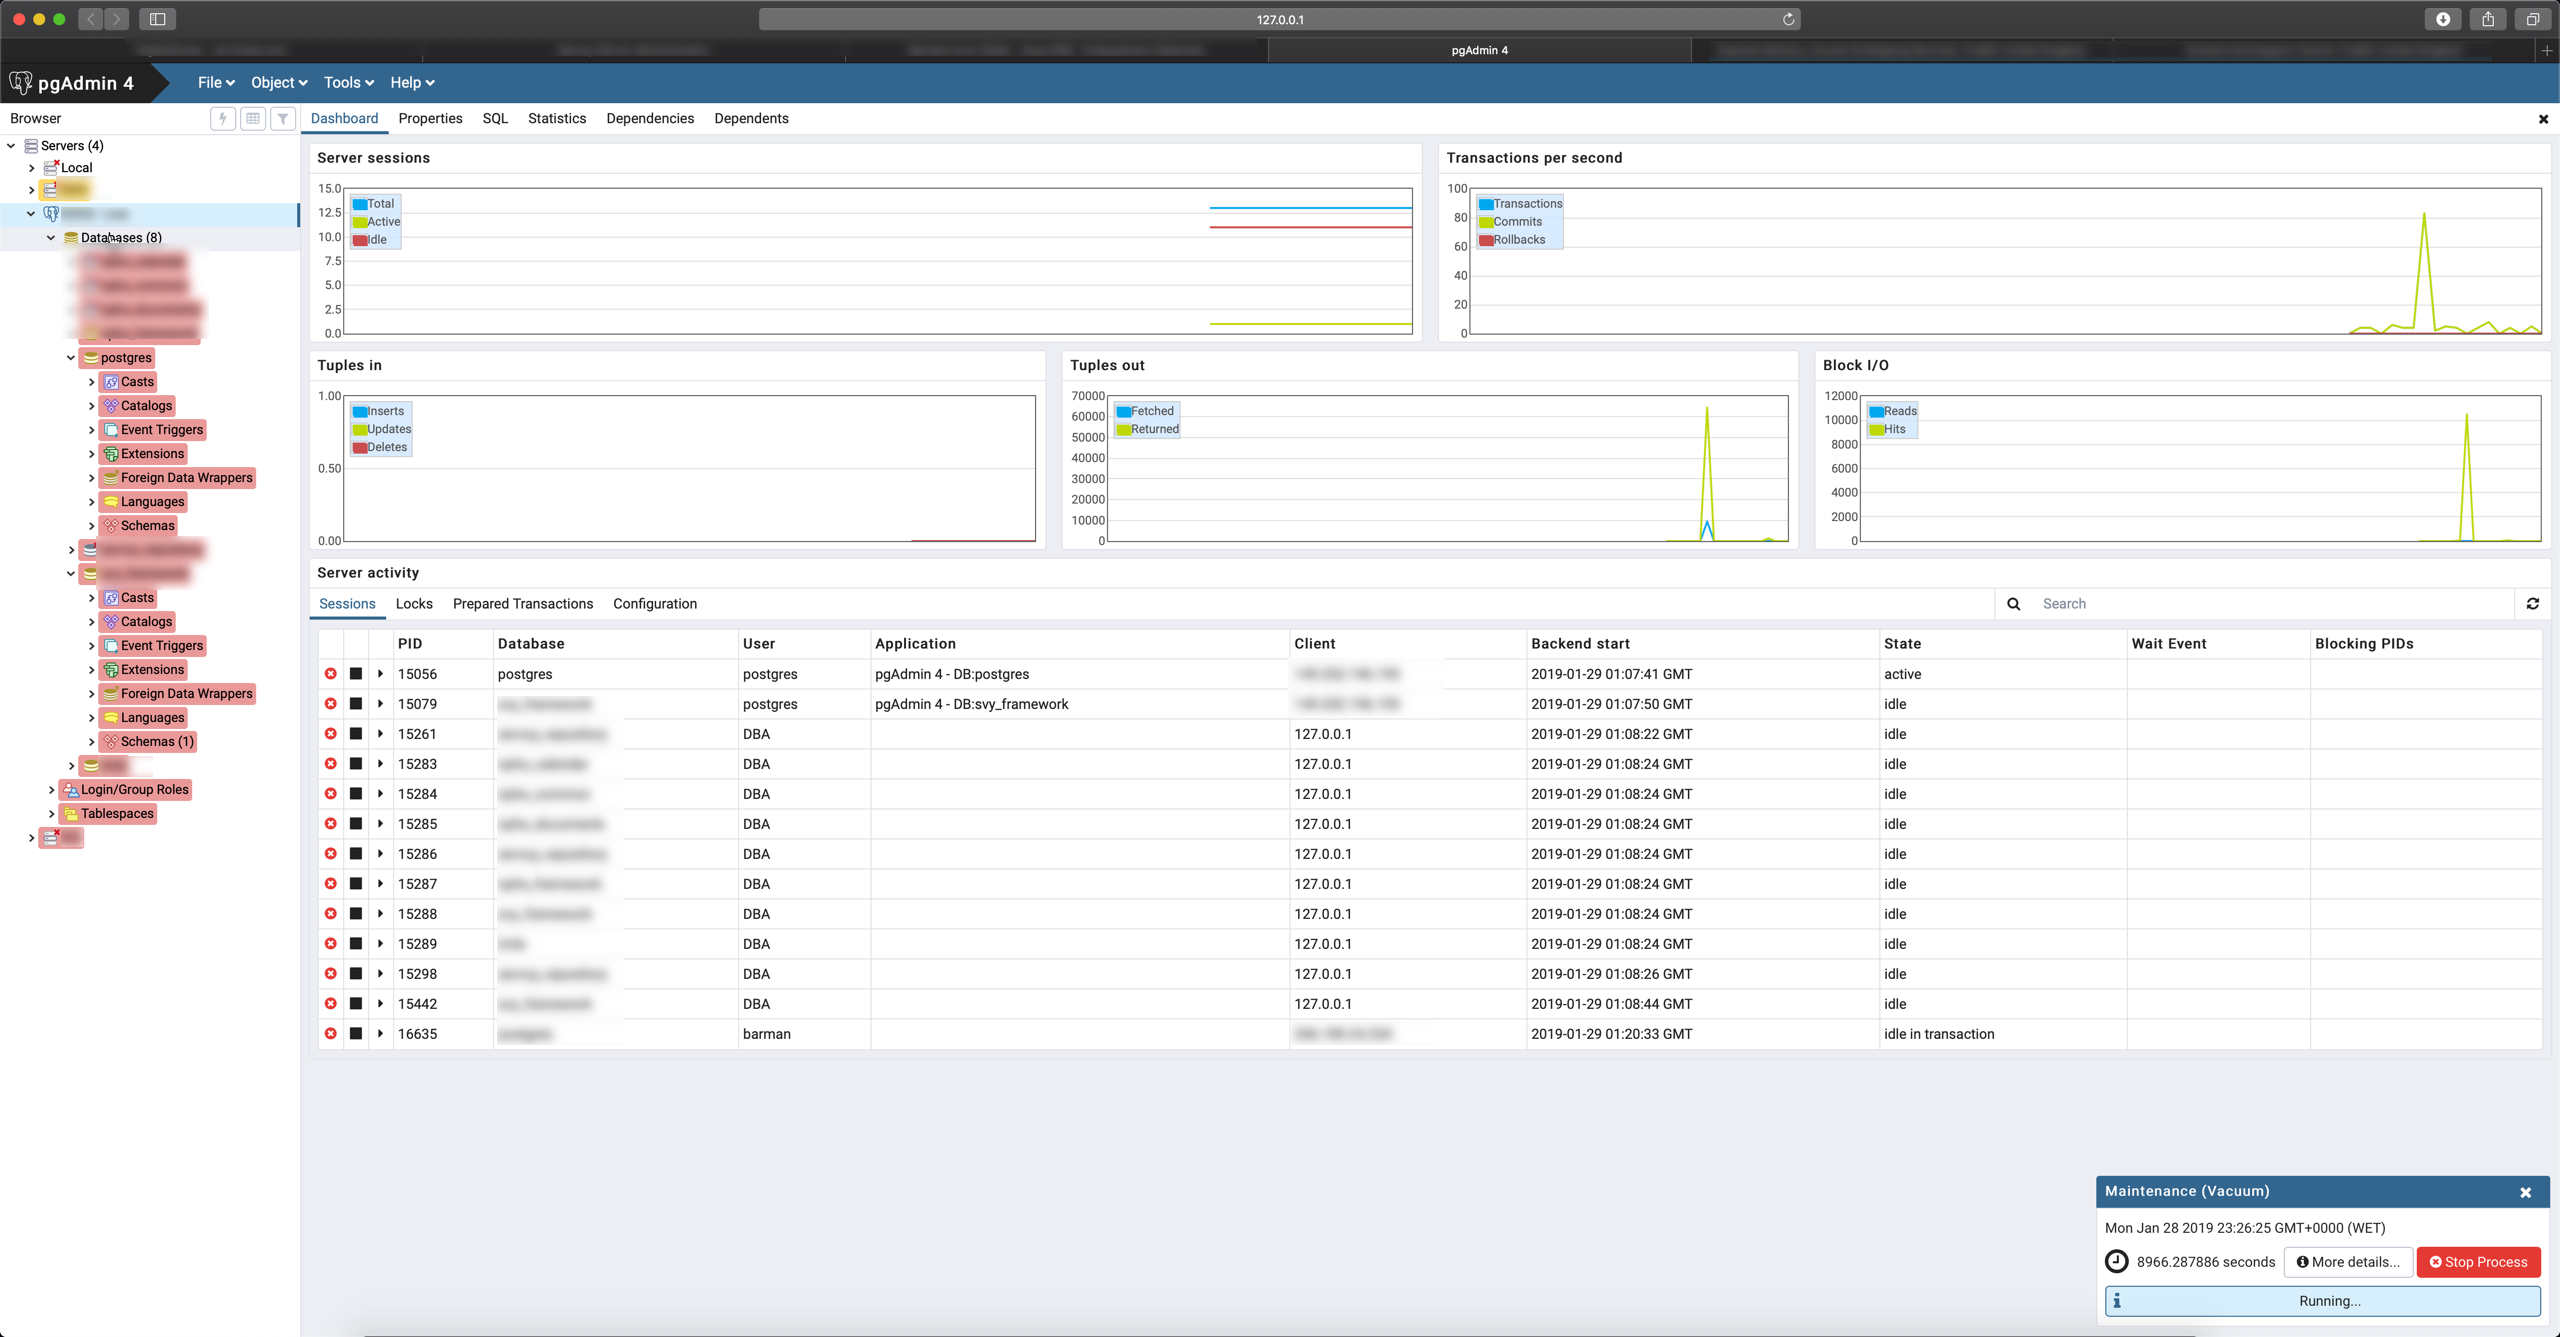2560x1337 pixels.
Task: Switch to the Dependents tab
Action: pyautogui.click(x=751, y=119)
